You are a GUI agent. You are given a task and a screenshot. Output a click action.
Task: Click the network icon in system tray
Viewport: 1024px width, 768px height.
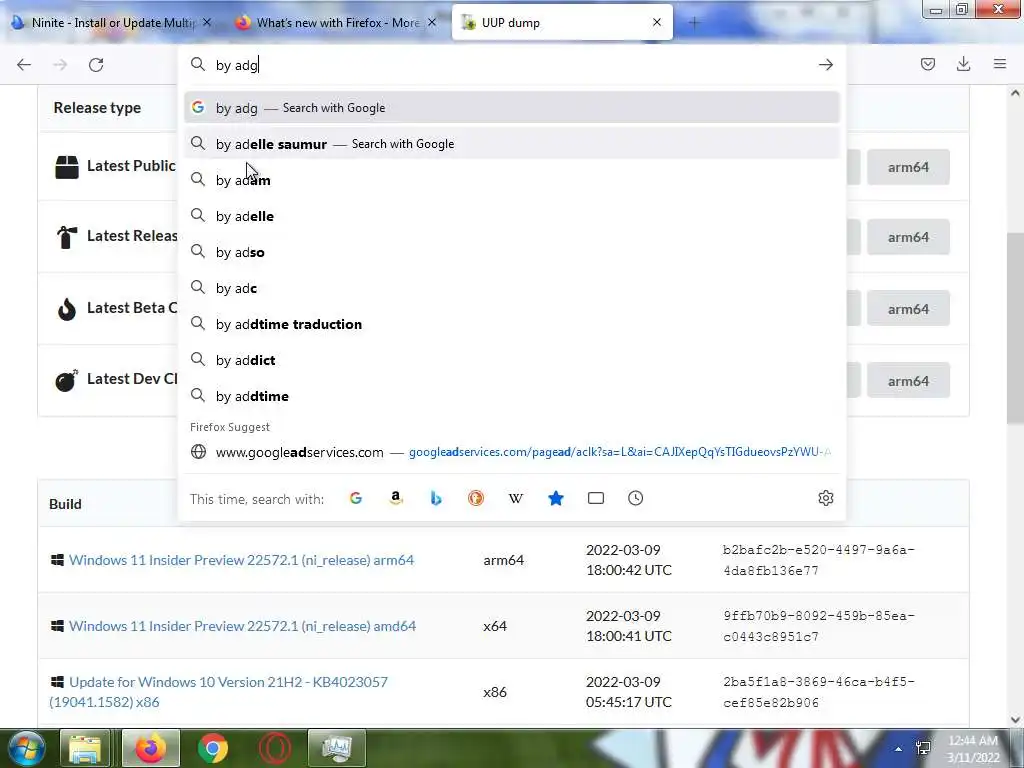tap(923, 748)
